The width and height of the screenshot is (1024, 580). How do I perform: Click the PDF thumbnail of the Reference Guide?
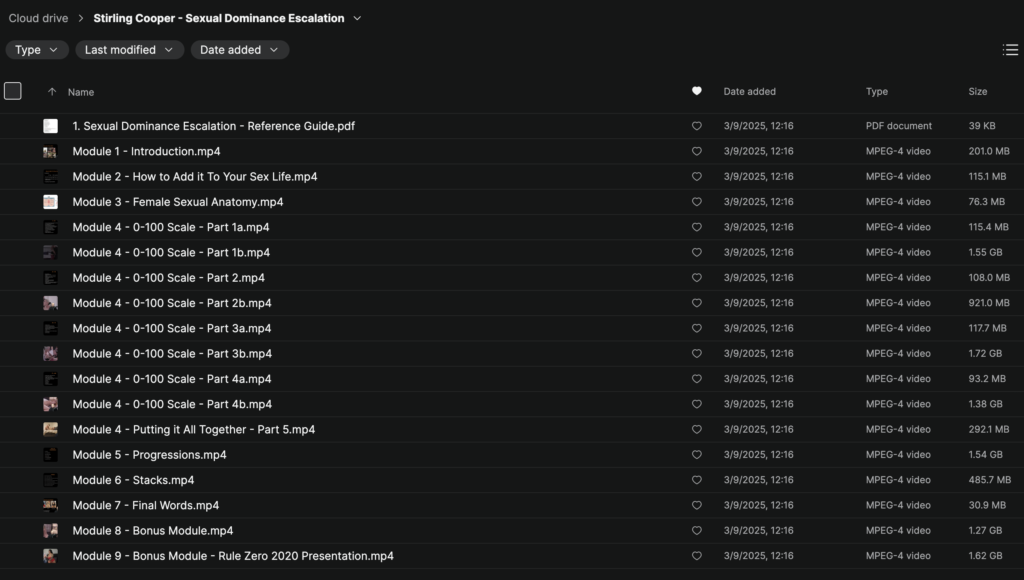coord(50,126)
